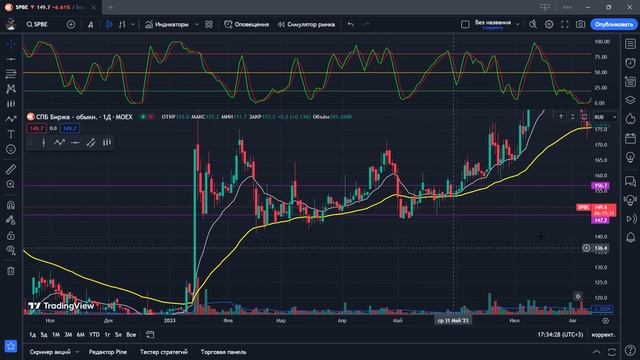Select the Все time range
This screenshot has height=360, width=640.
[131, 335]
